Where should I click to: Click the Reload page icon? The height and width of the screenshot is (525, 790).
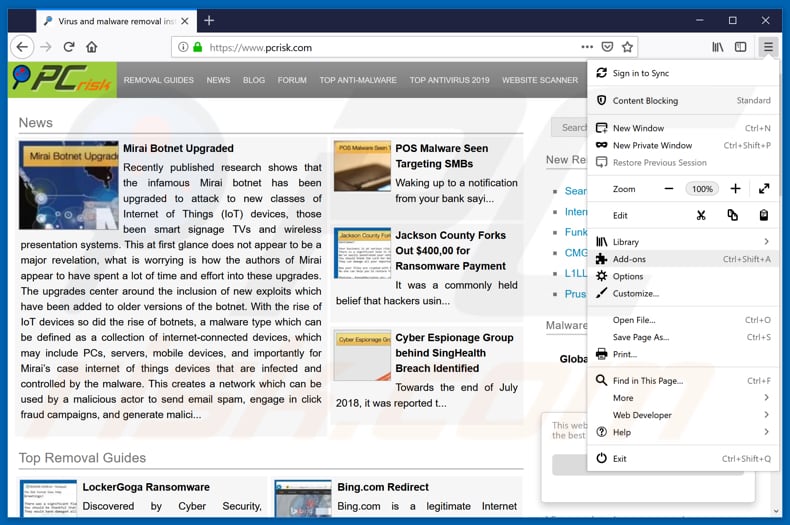click(x=69, y=47)
